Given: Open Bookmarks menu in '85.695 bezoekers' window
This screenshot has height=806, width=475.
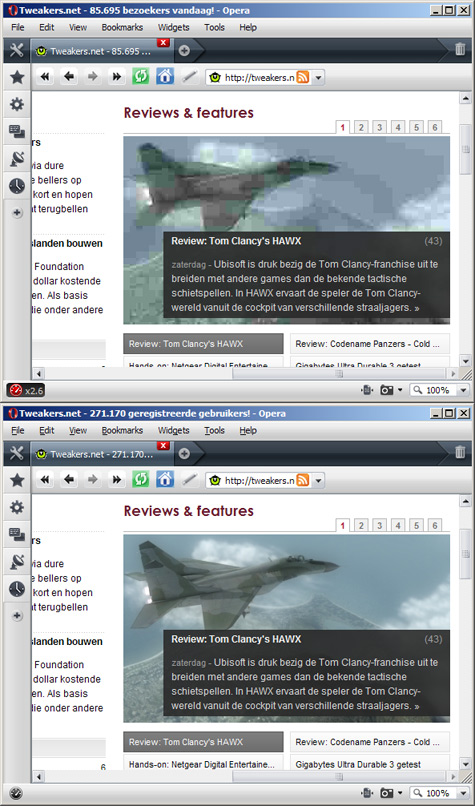Looking at the screenshot, I should point(122,27).
